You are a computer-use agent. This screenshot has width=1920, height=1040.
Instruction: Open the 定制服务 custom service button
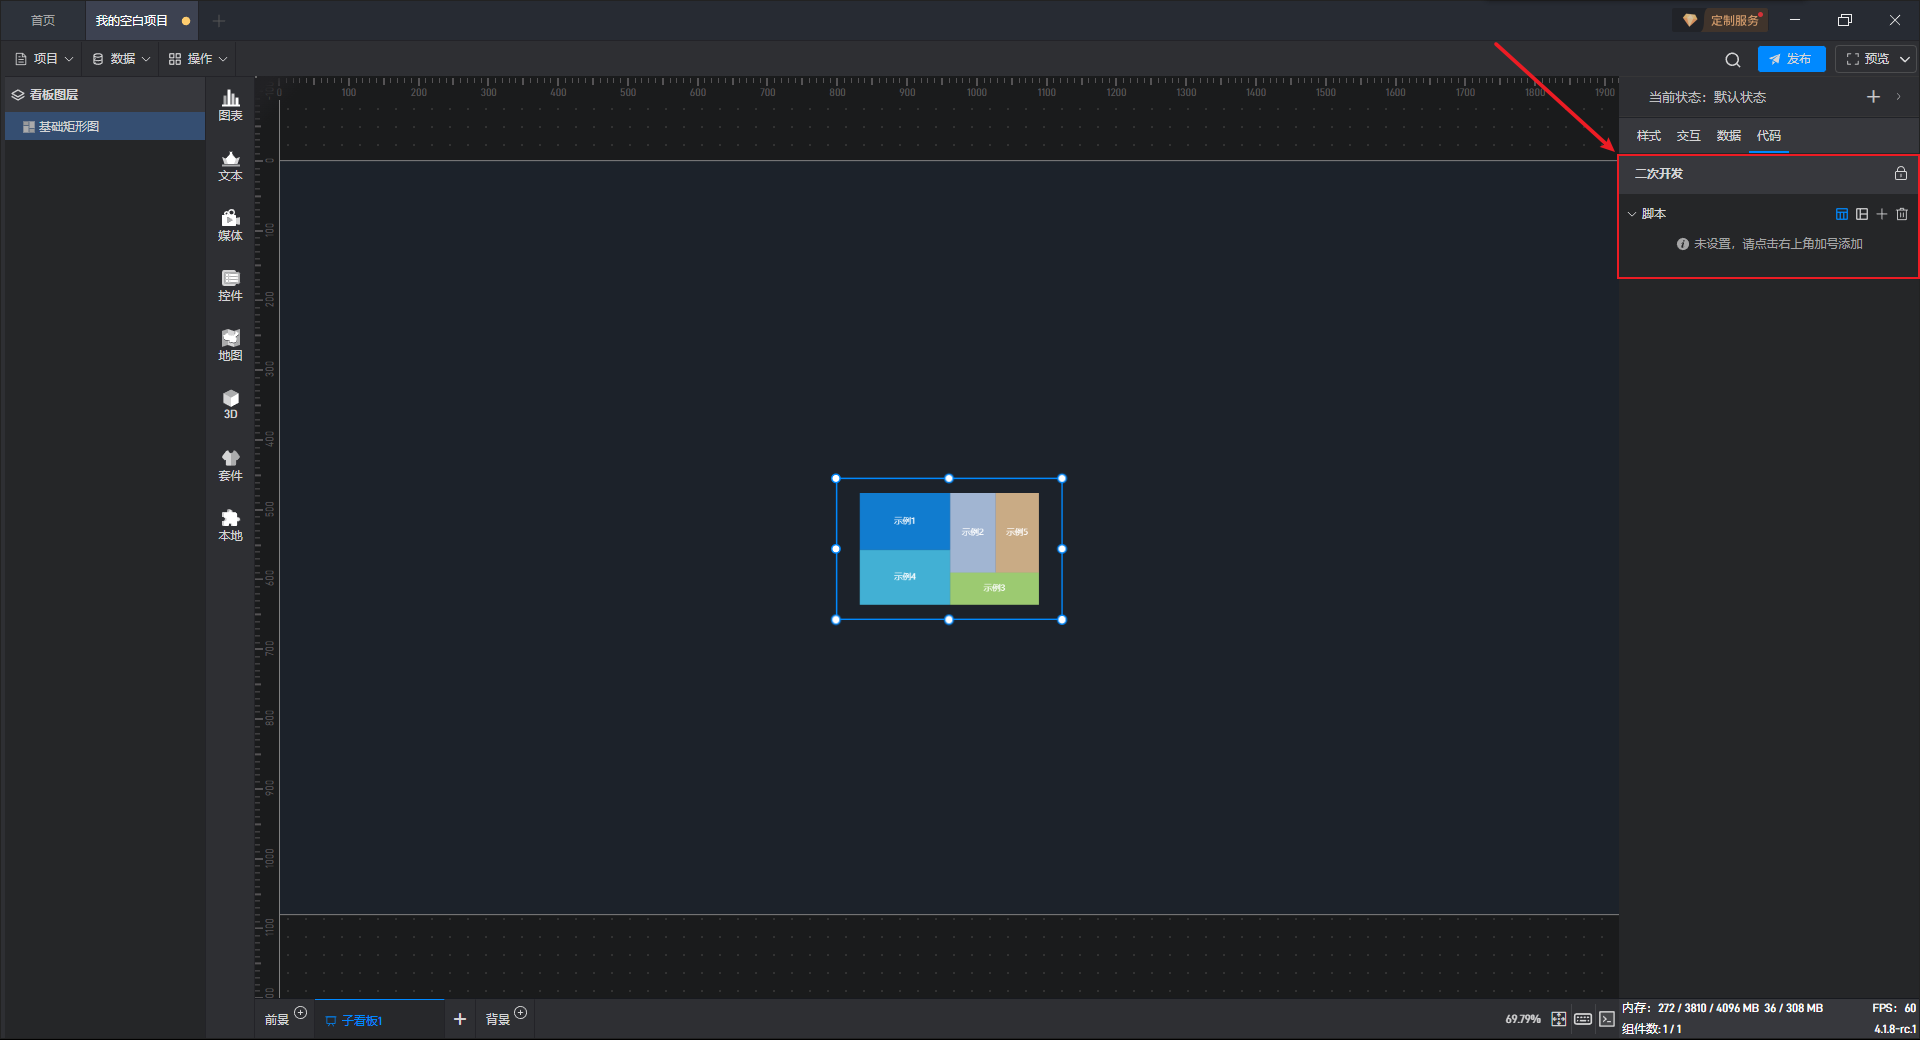pyautogui.click(x=1724, y=20)
